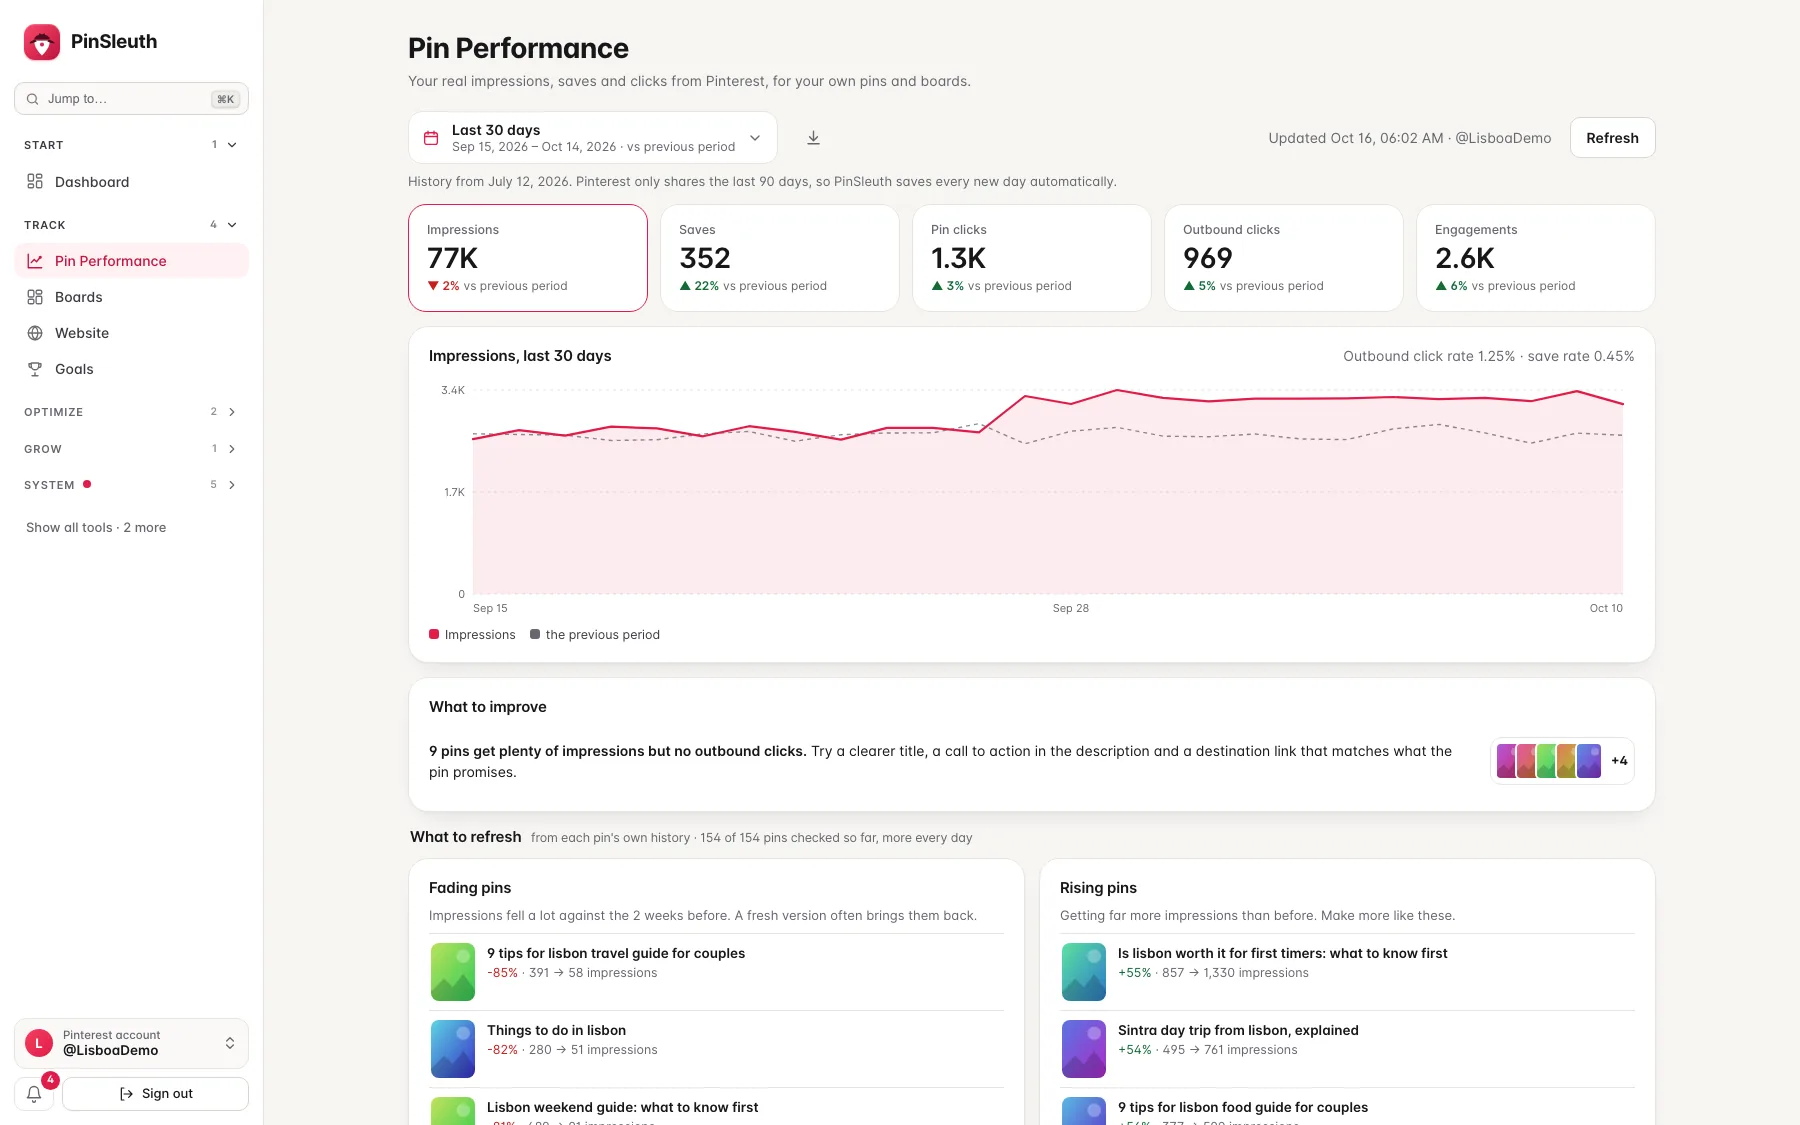Click the calendar icon in date picker
1800x1125 pixels.
[x=431, y=138]
